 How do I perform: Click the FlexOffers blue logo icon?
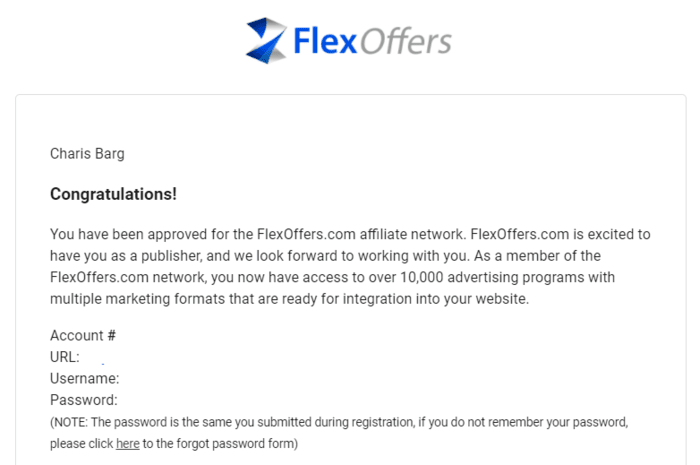(x=266, y=39)
